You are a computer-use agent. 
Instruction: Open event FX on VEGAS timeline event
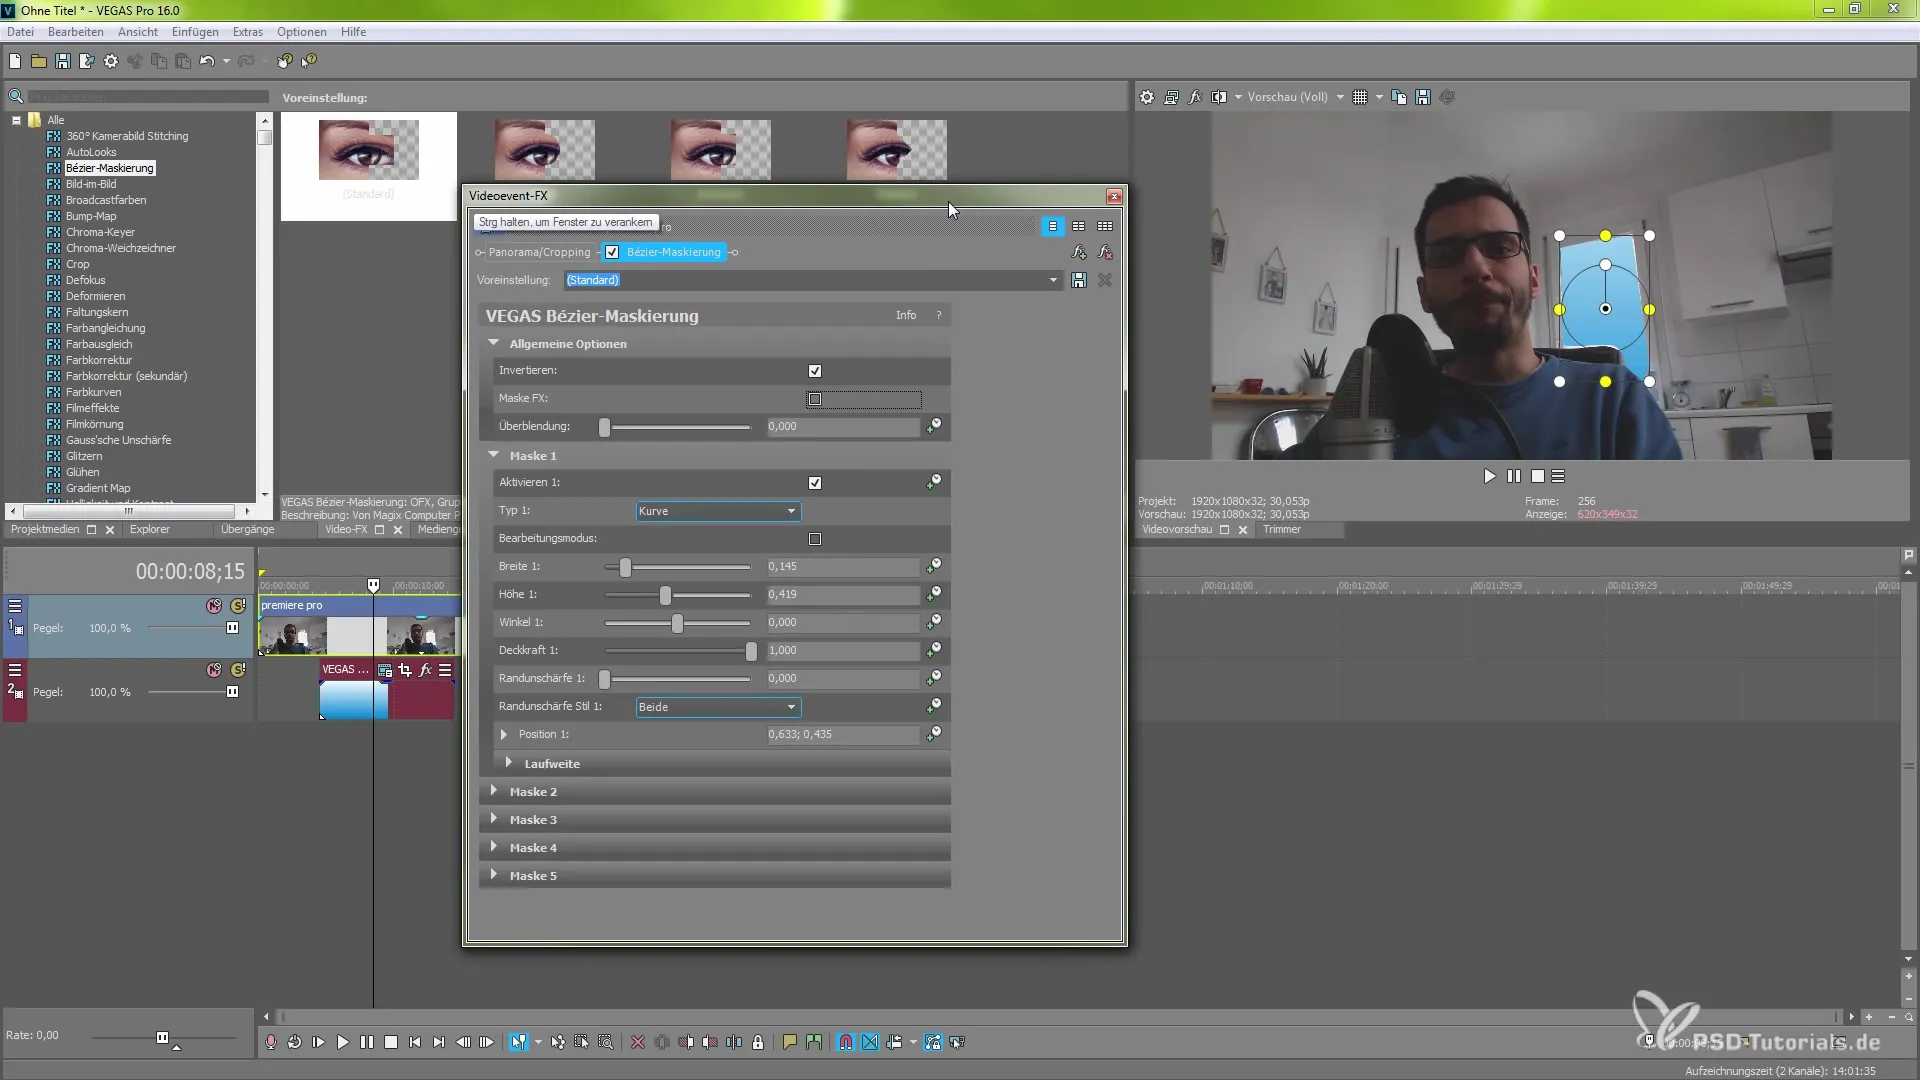pyautogui.click(x=425, y=670)
